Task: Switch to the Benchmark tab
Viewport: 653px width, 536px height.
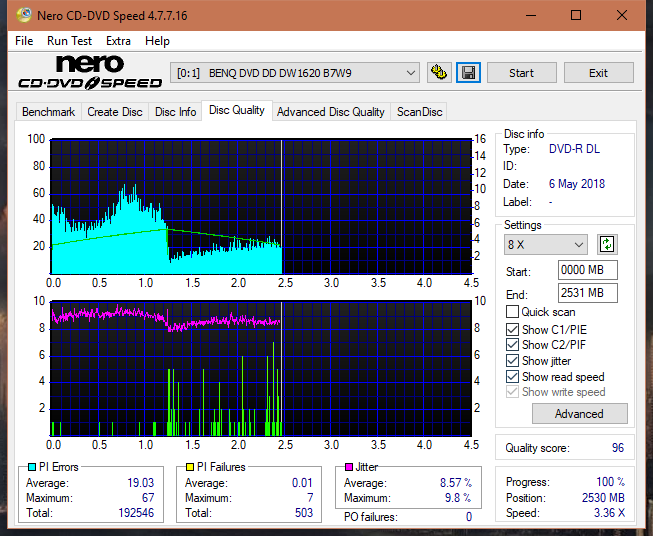Action: (49, 112)
